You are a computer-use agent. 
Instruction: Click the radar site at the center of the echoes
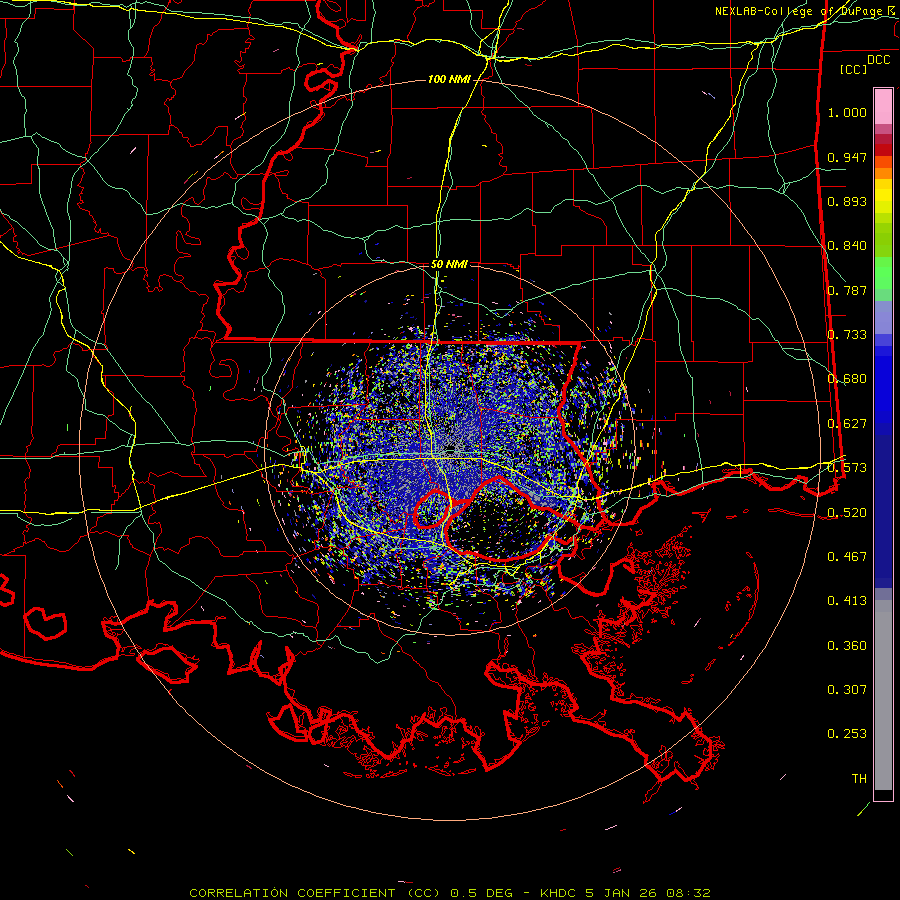tap(450, 450)
